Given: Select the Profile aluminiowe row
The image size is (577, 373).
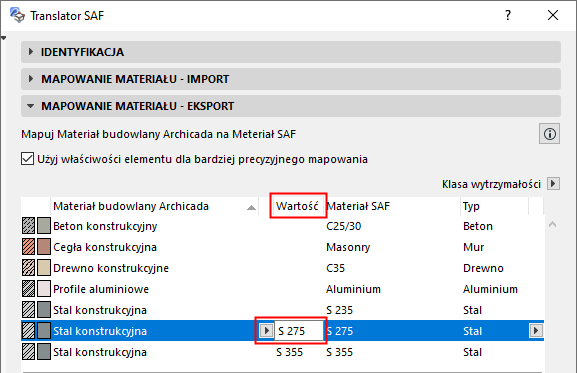Looking at the screenshot, I should [282, 289].
